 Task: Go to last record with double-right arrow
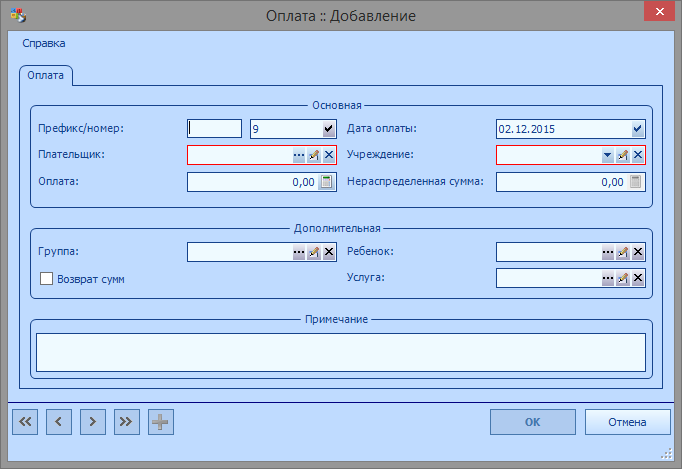pos(127,422)
